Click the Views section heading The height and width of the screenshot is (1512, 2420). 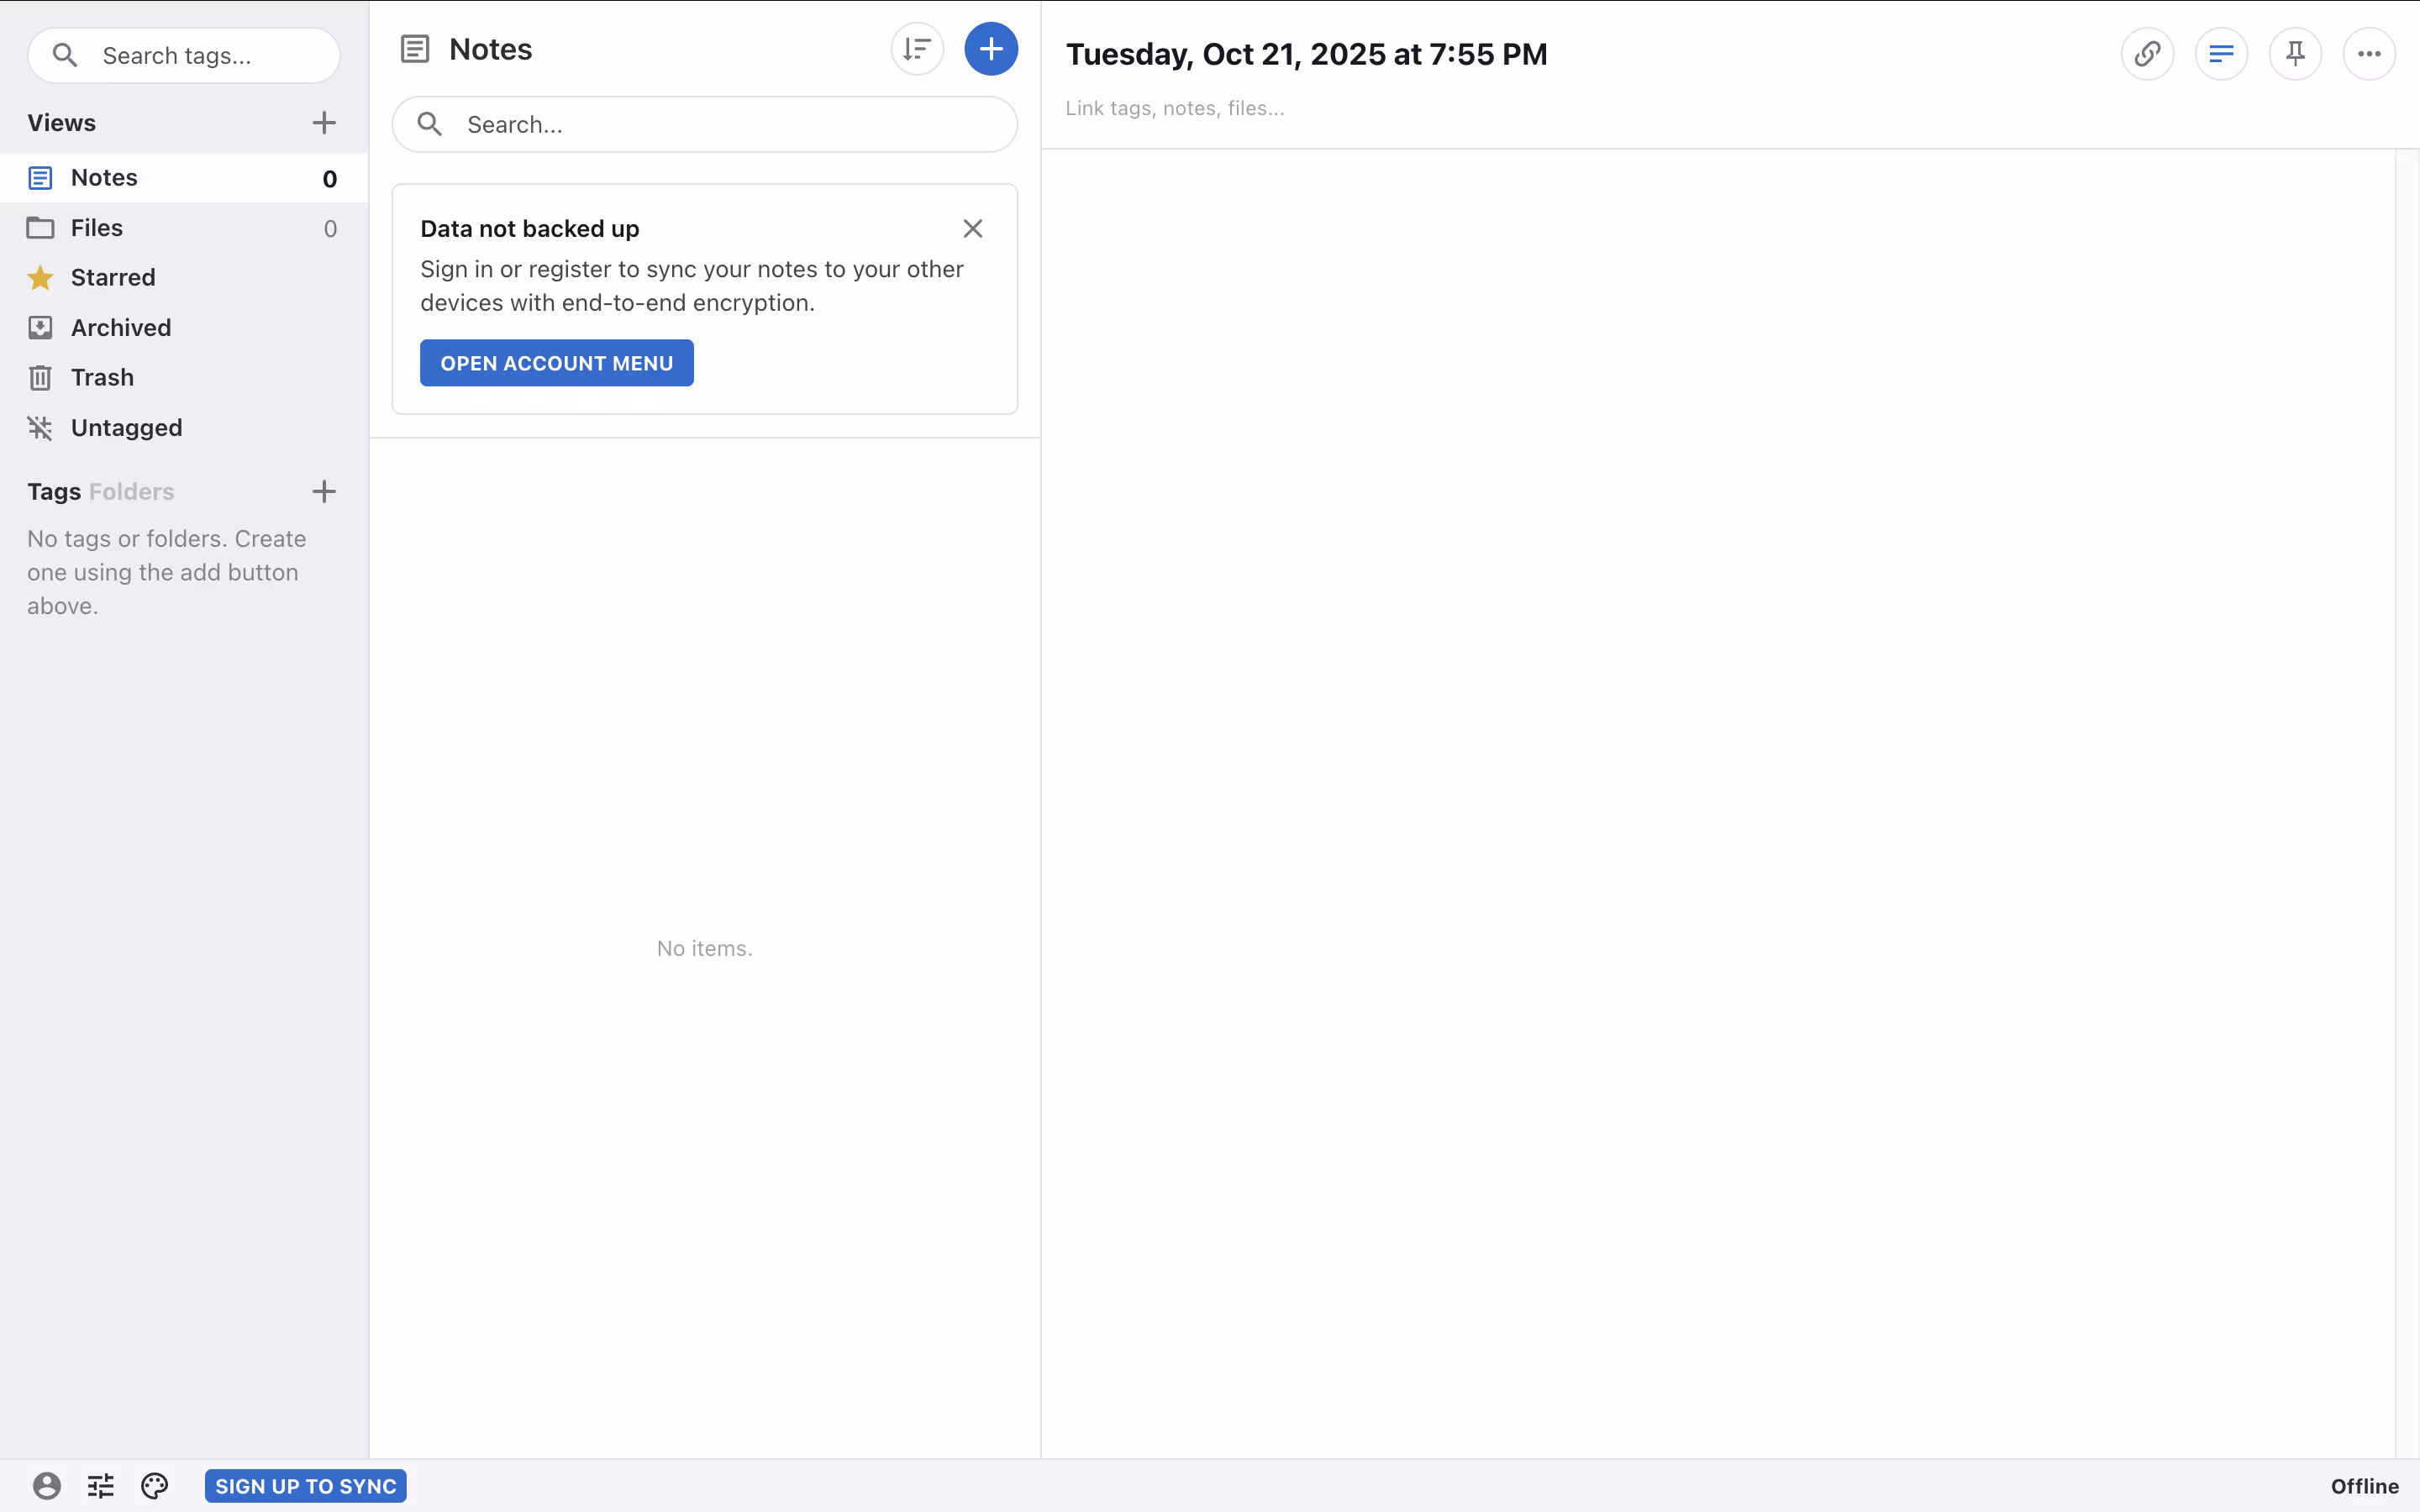click(x=62, y=123)
